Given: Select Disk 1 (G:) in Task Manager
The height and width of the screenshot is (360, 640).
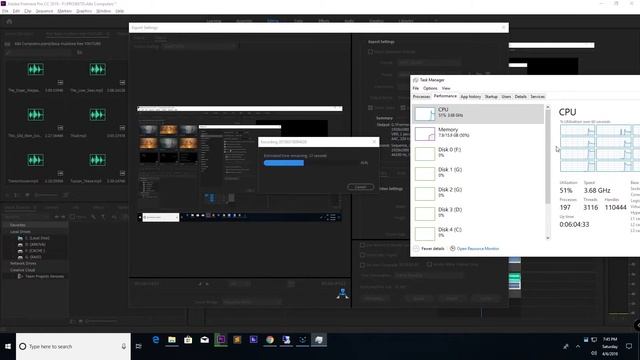Looking at the screenshot, I should tap(478, 174).
